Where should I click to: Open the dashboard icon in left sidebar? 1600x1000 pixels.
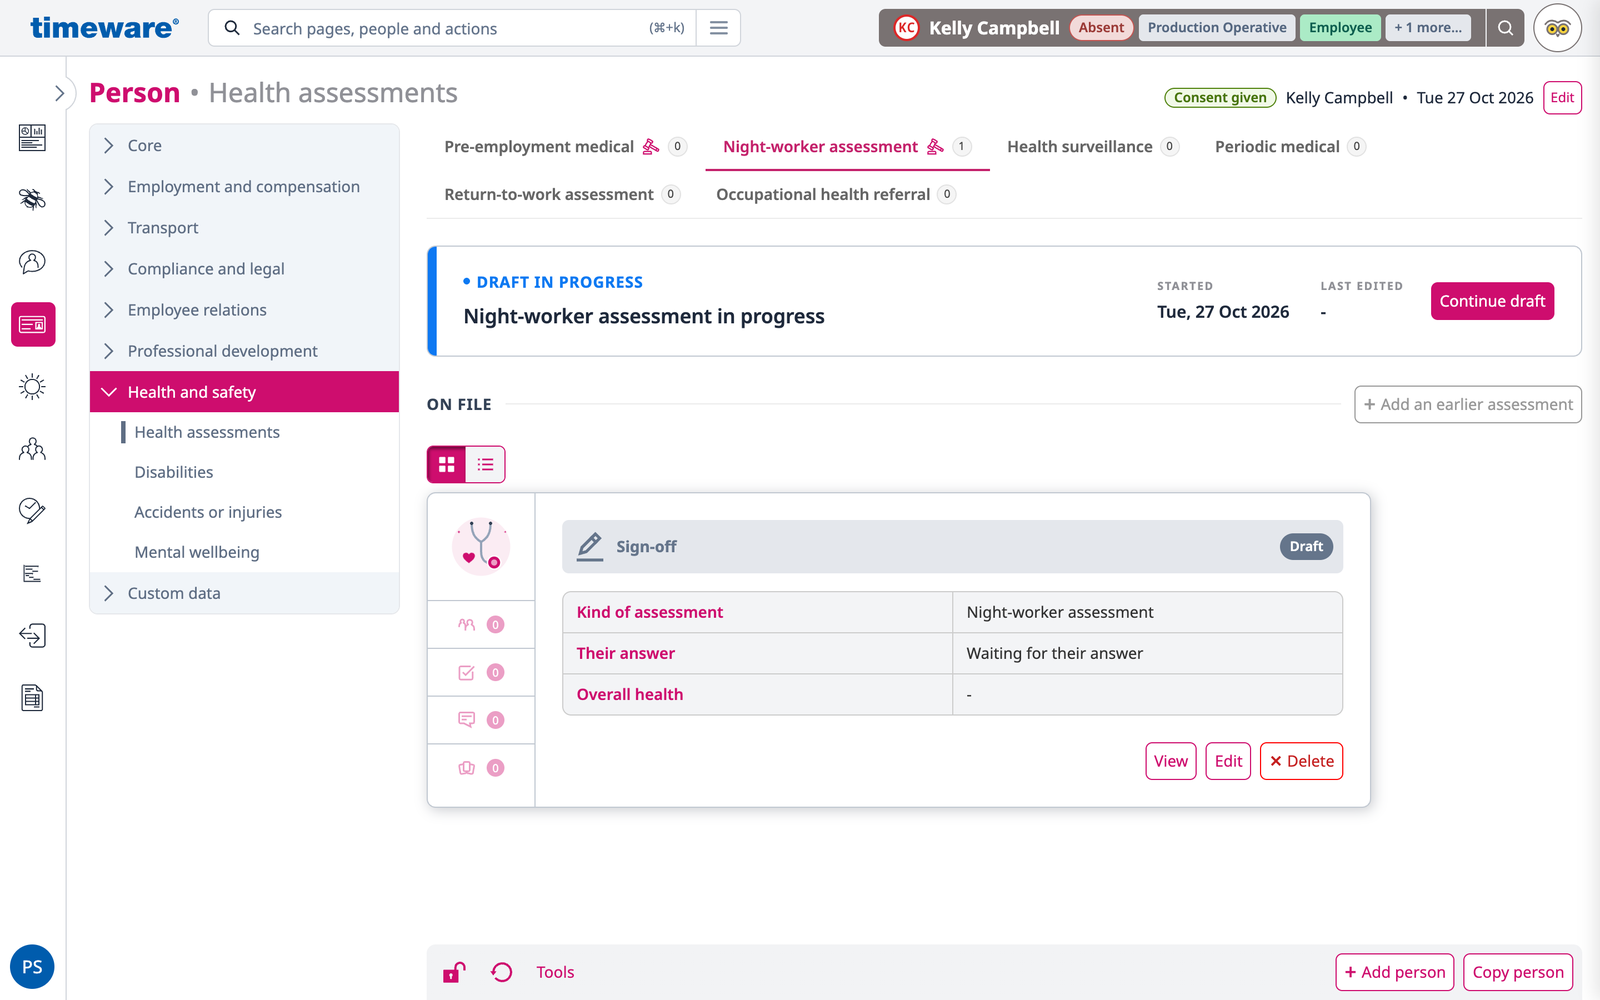pos(32,138)
